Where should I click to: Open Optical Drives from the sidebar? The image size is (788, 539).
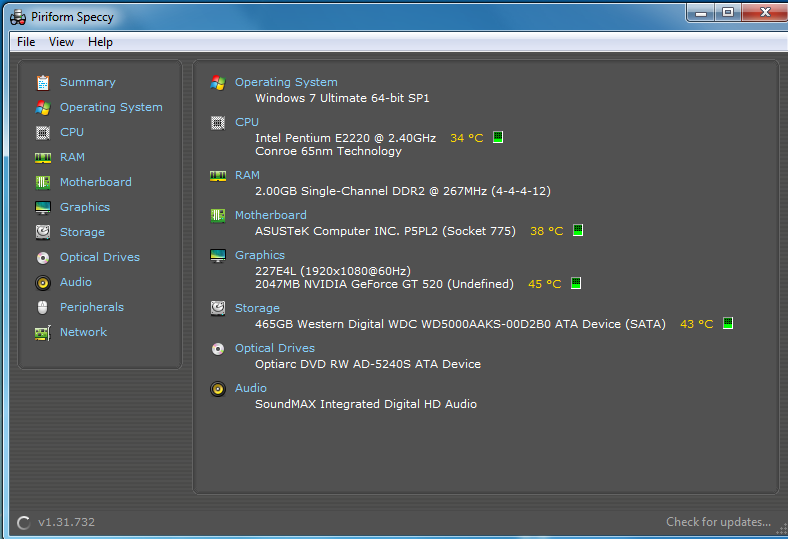click(x=100, y=257)
